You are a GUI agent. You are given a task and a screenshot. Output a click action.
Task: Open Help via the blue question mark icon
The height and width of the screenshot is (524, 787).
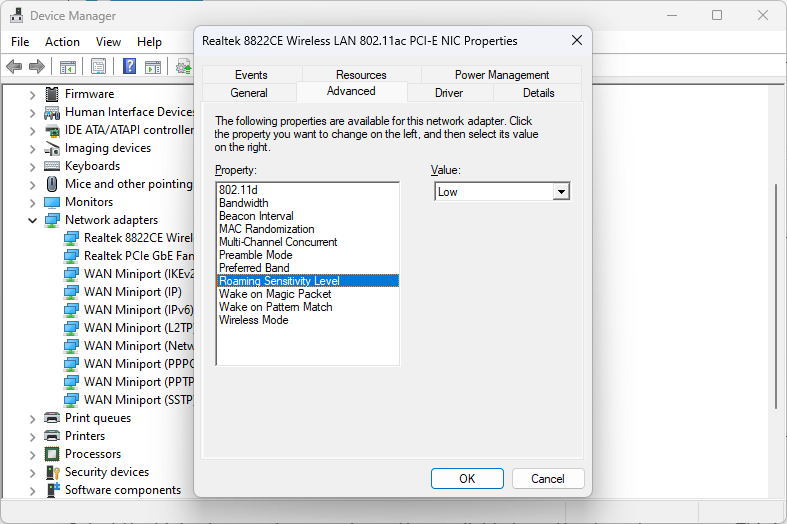click(129, 67)
